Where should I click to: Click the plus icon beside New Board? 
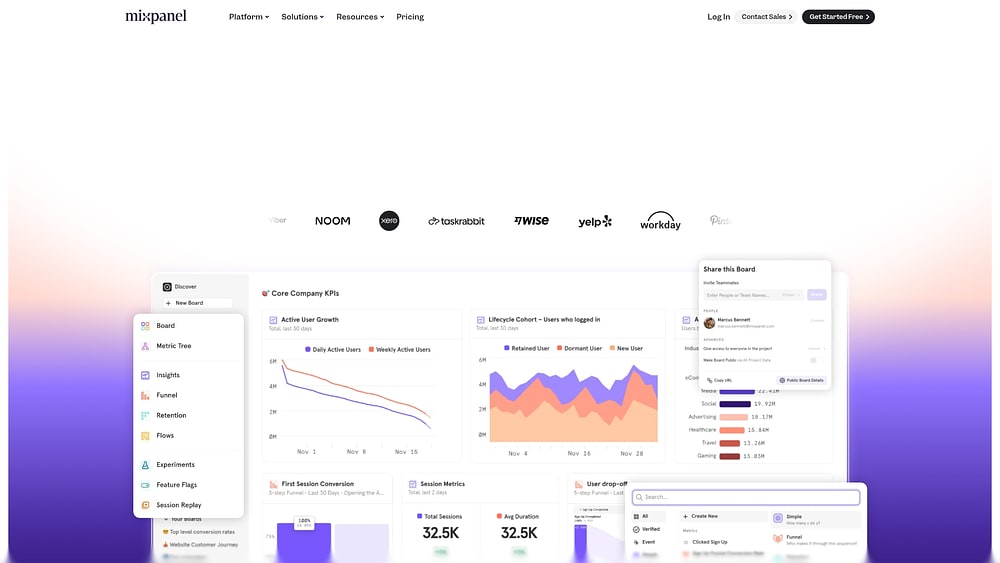(x=168, y=303)
